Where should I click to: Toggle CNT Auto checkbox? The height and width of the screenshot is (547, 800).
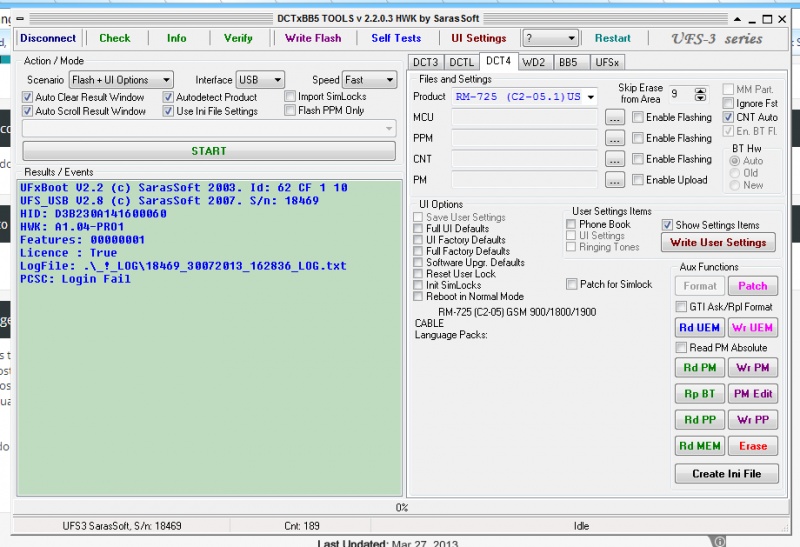[729, 117]
